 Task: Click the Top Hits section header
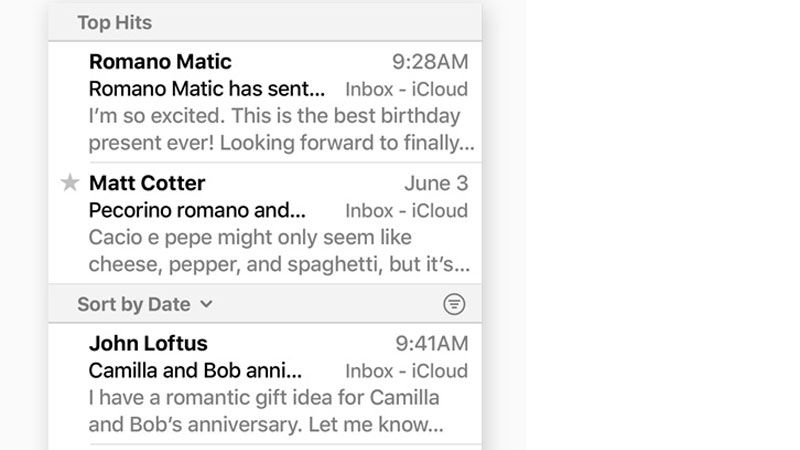[265, 22]
